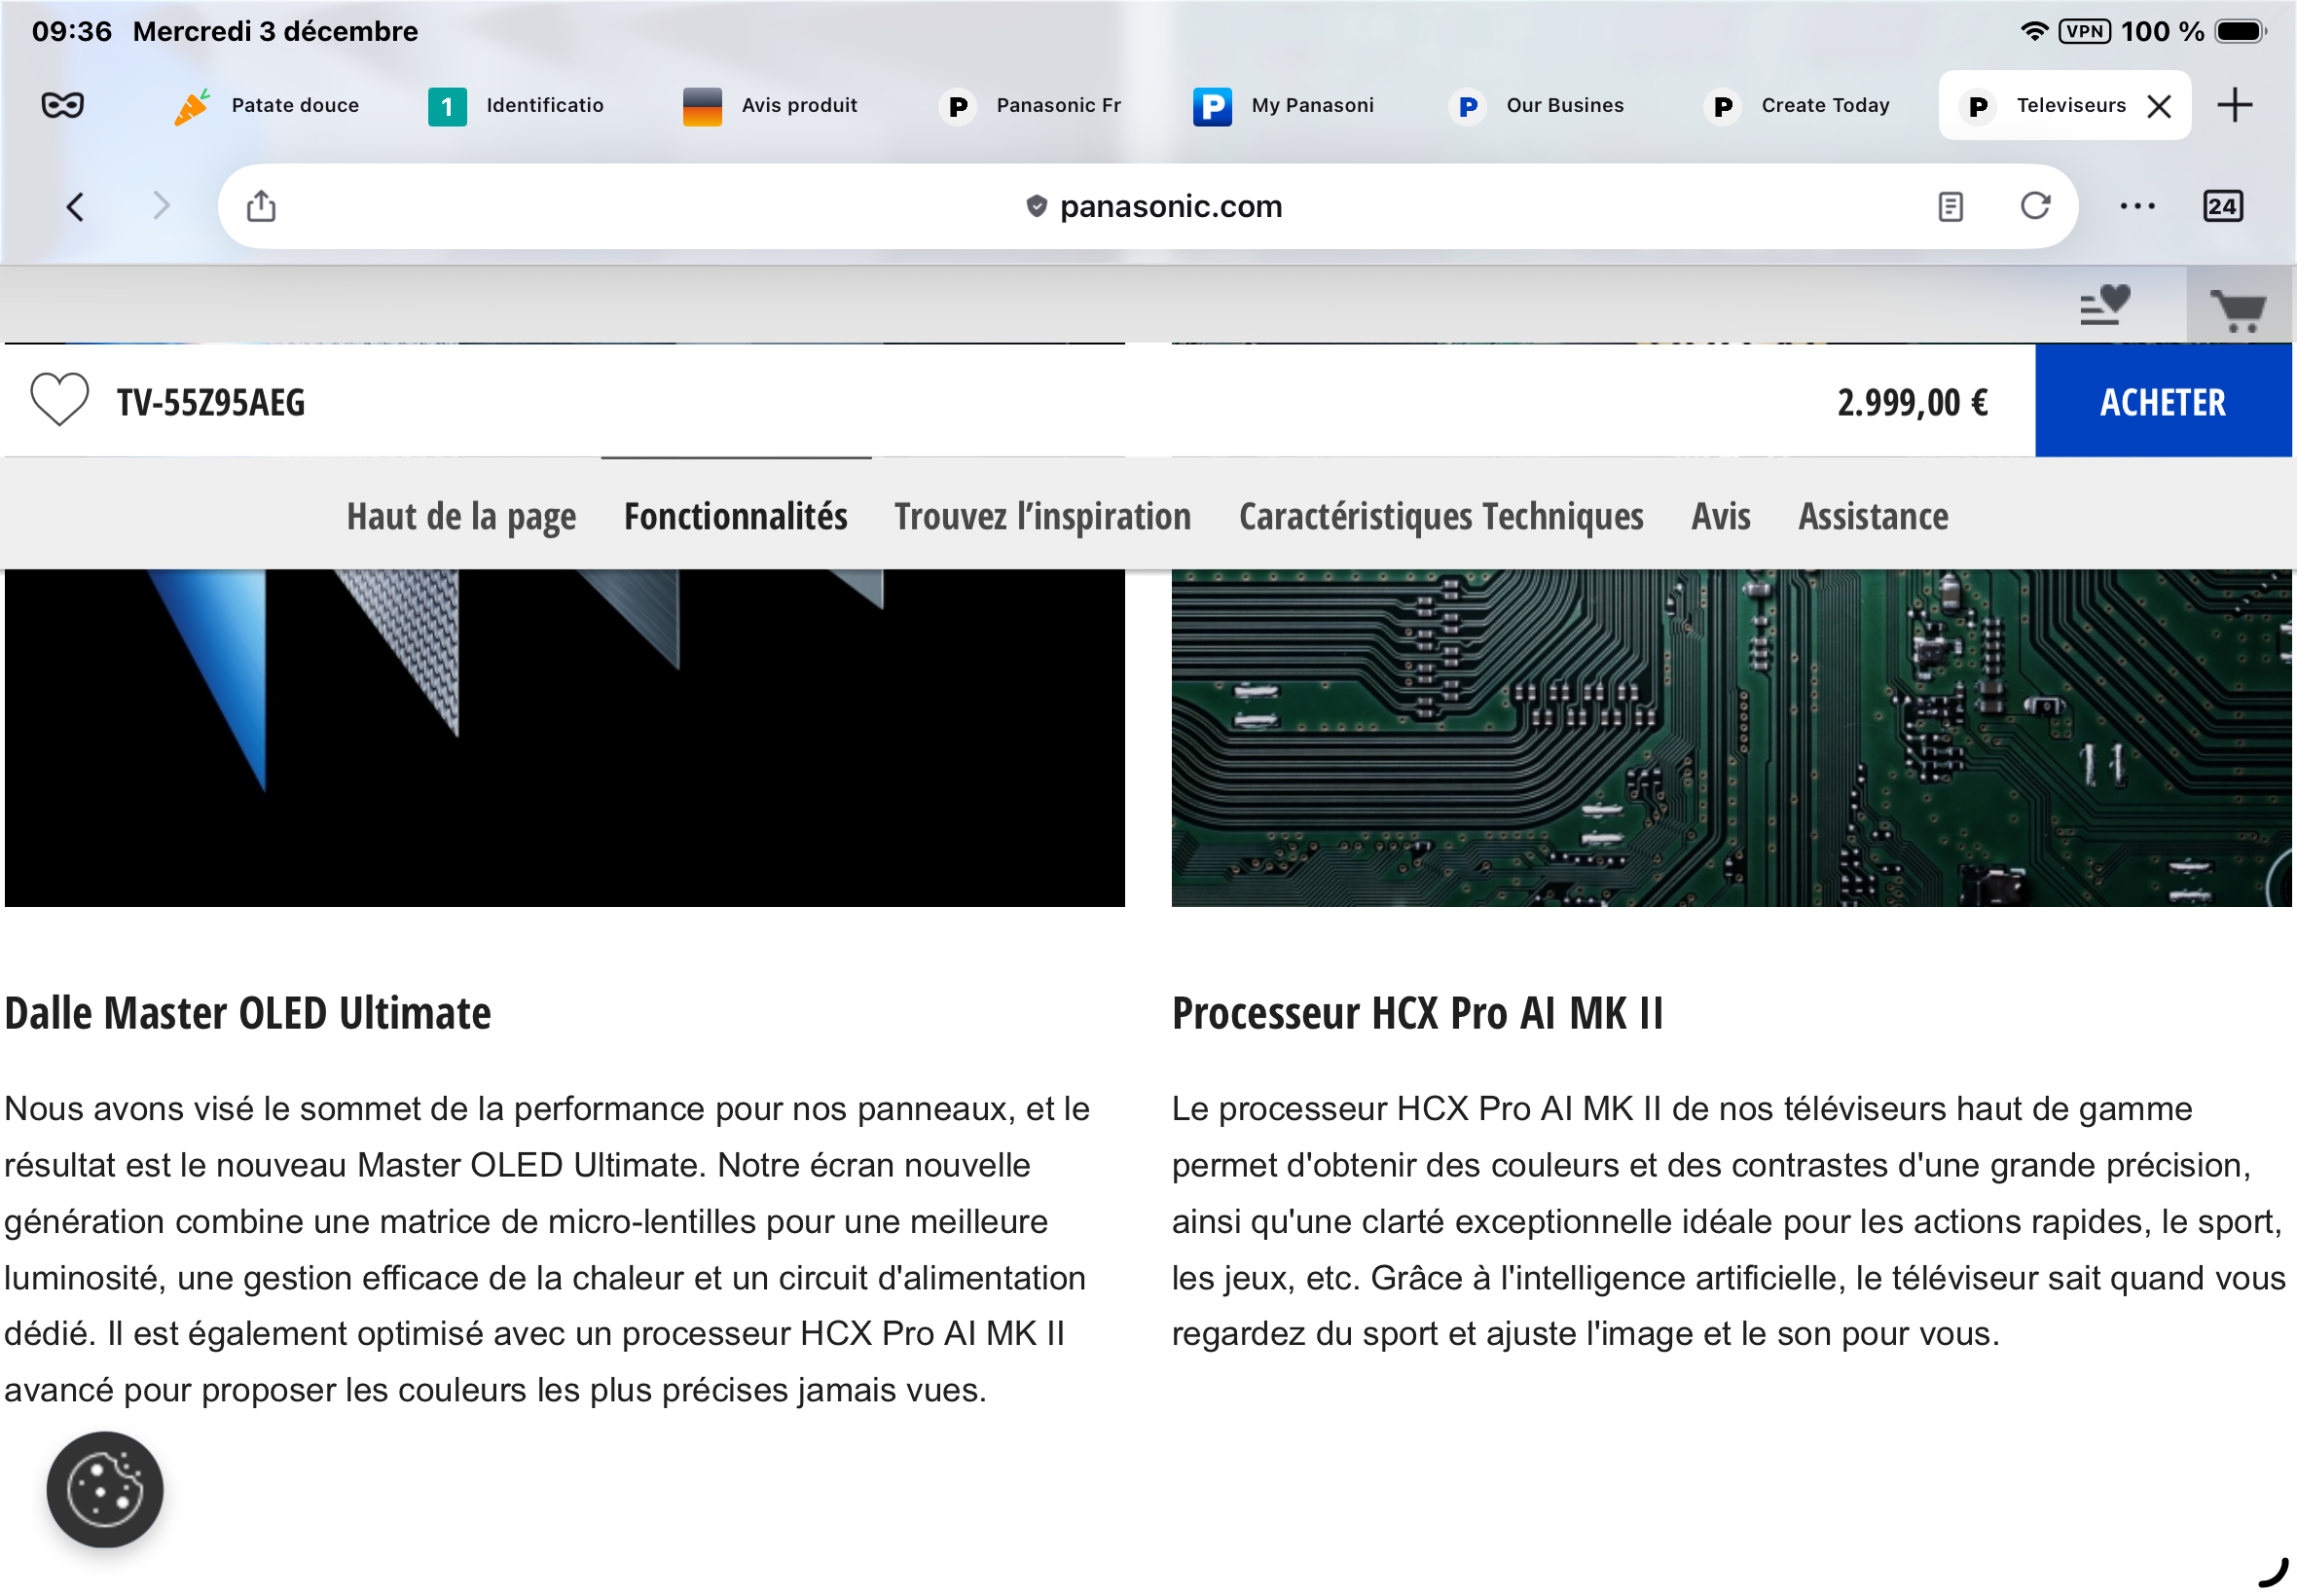Add a new browser tab

2233,105
